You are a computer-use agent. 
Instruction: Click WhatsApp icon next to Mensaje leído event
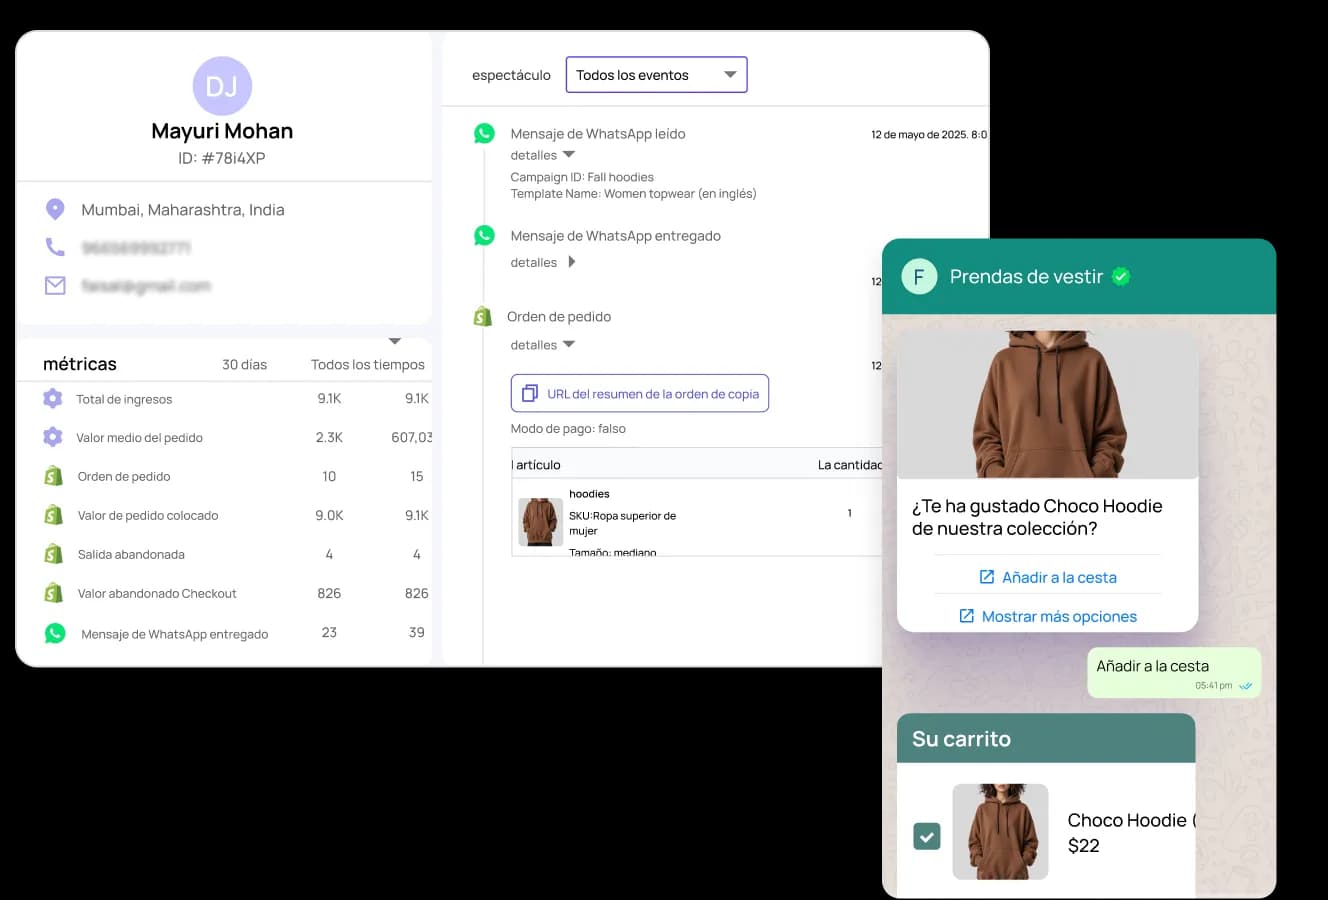click(x=484, y=133)
